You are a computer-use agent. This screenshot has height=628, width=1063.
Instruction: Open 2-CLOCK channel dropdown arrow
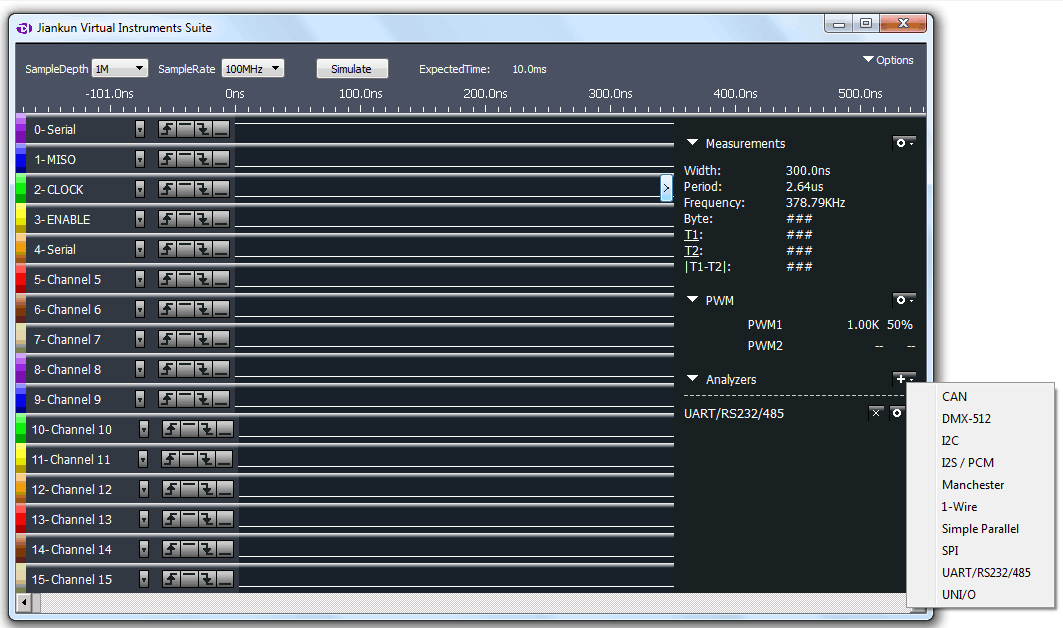140,189
